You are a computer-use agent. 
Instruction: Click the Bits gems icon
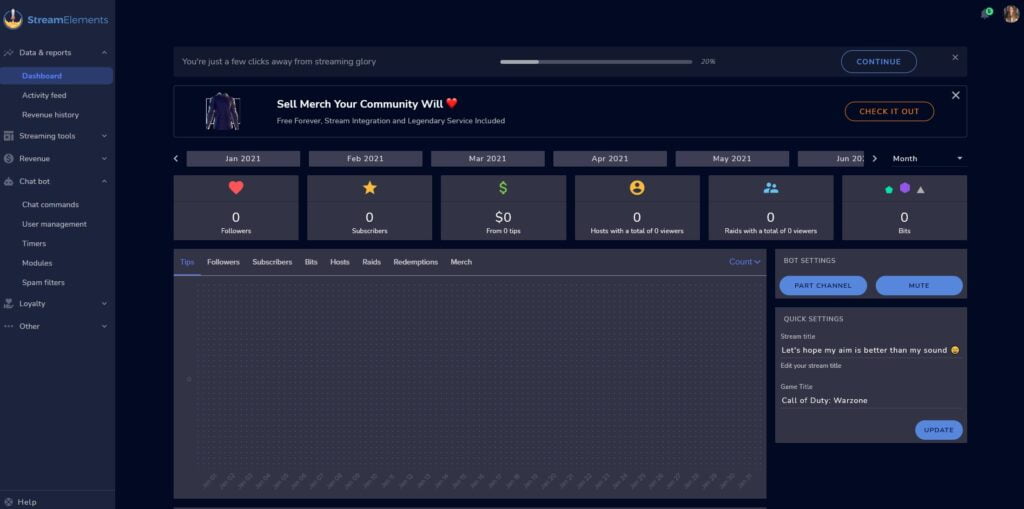904,188
